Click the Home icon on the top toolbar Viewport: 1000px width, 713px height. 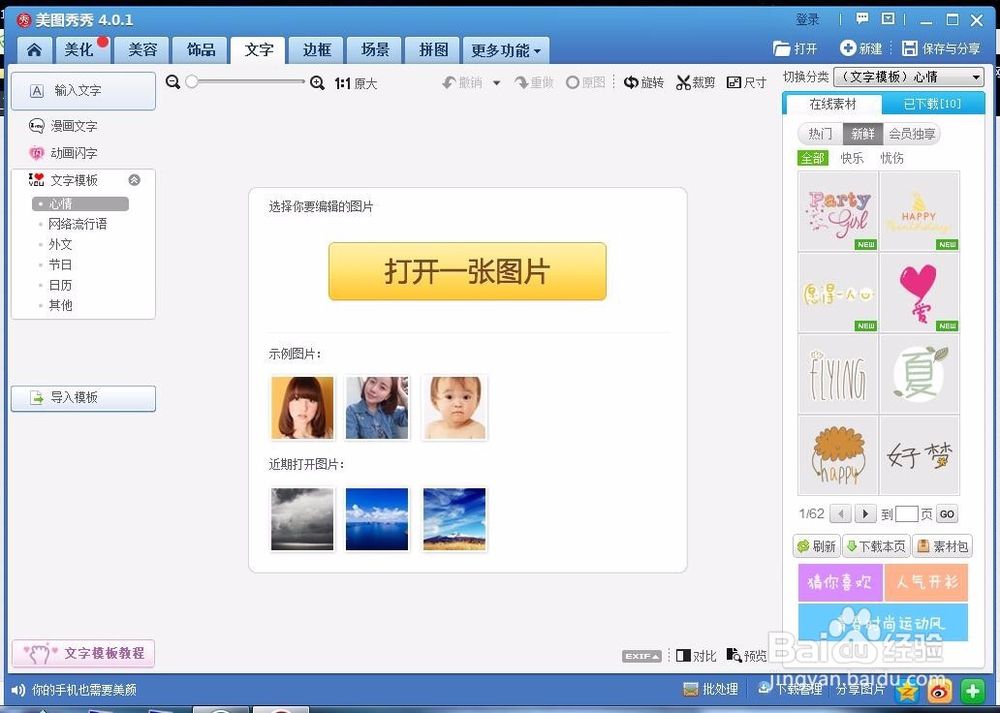tap(33, 48)
